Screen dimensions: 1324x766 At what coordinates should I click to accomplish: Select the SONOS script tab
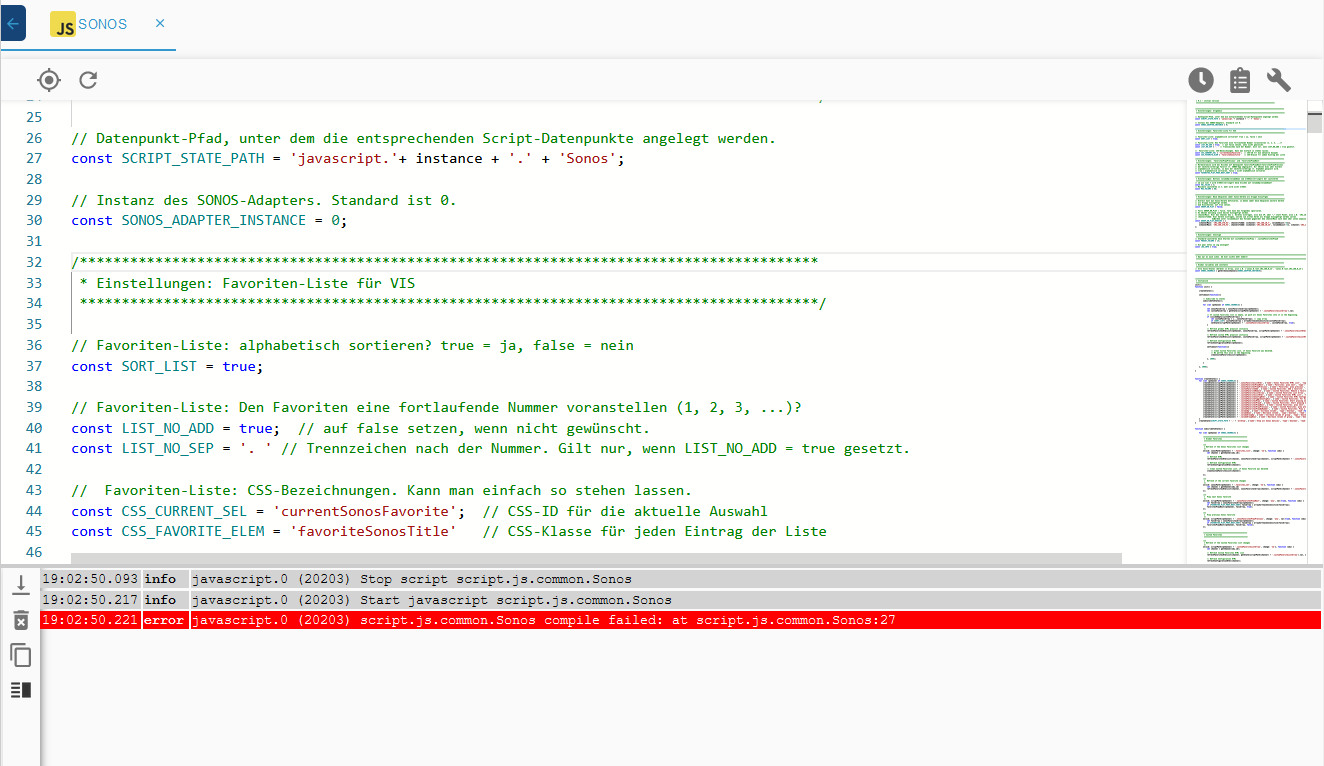pyautogui.click(x=102, y=24)
